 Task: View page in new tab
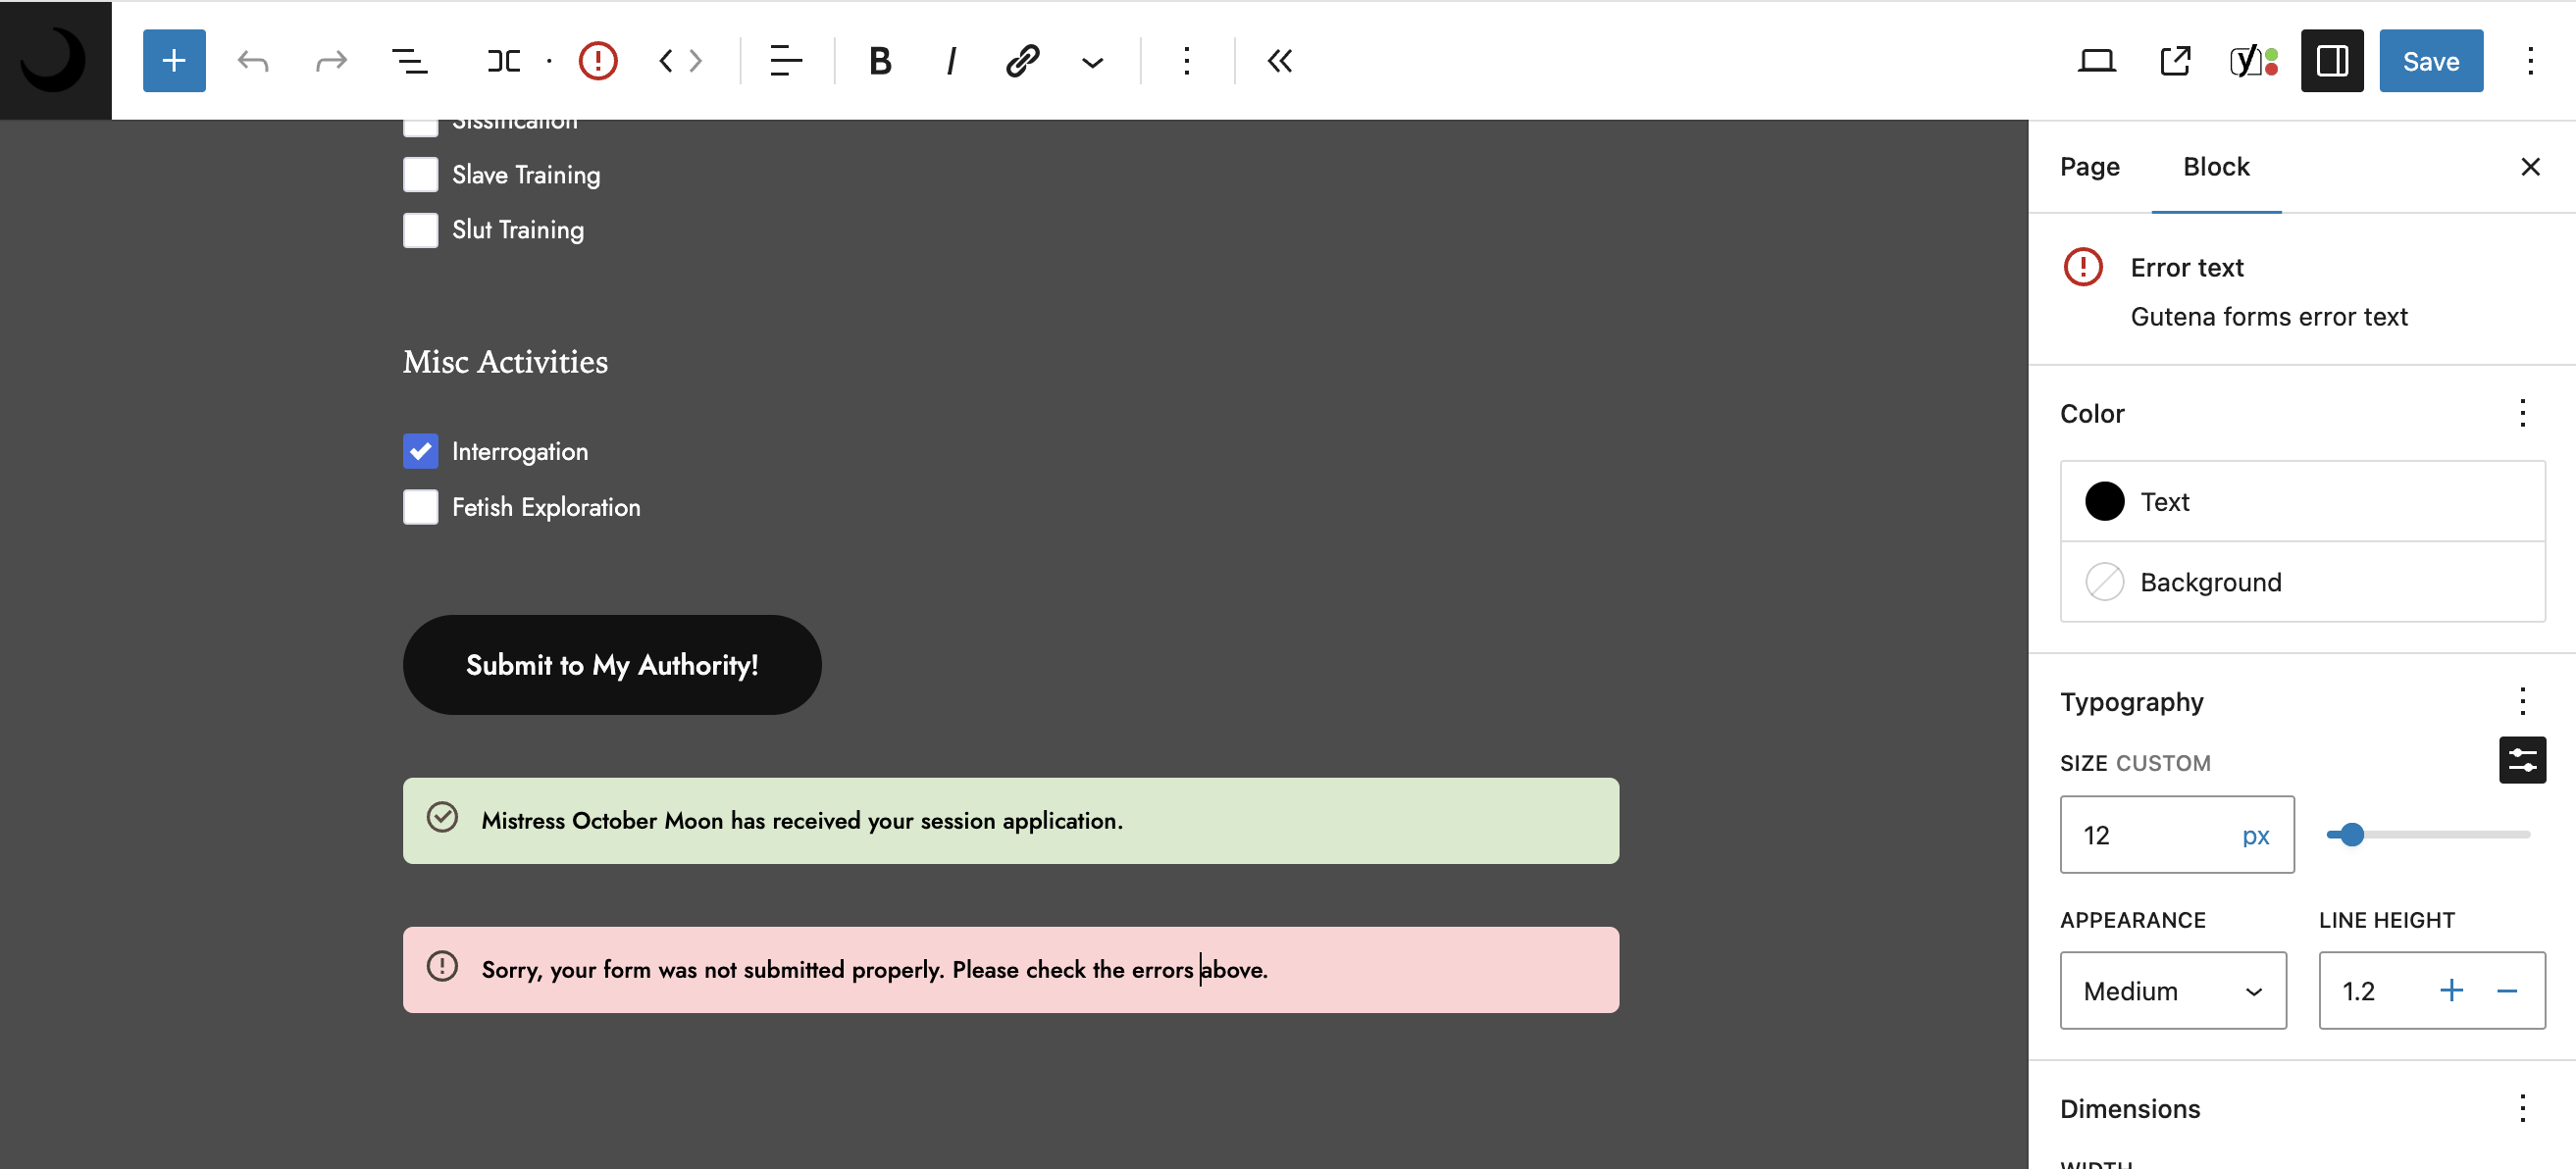(2175, 61)
